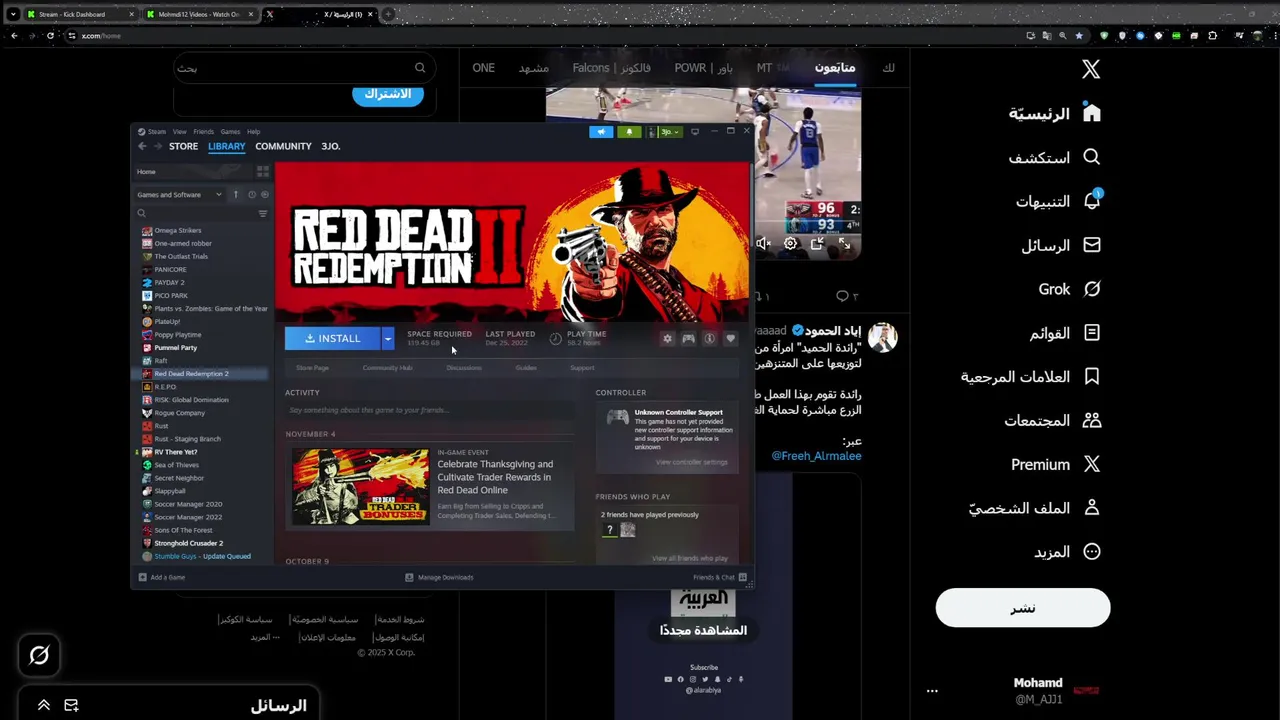Screen dimensions: 1280x720
Task: Open X Communities in sidebar
Action: tap(1053, 421)
